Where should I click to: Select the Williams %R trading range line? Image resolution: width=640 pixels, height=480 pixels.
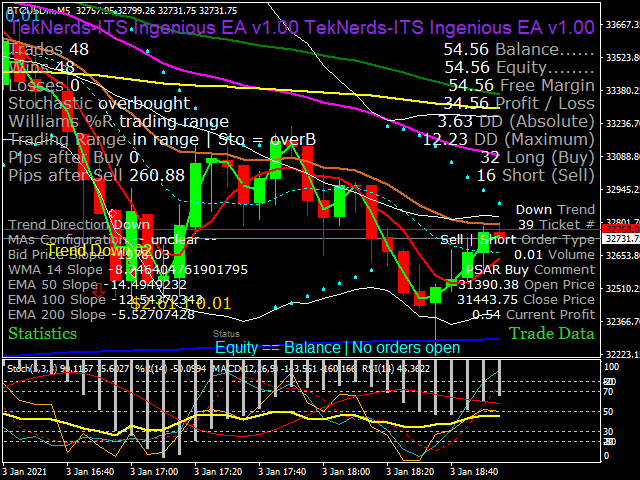118,122
